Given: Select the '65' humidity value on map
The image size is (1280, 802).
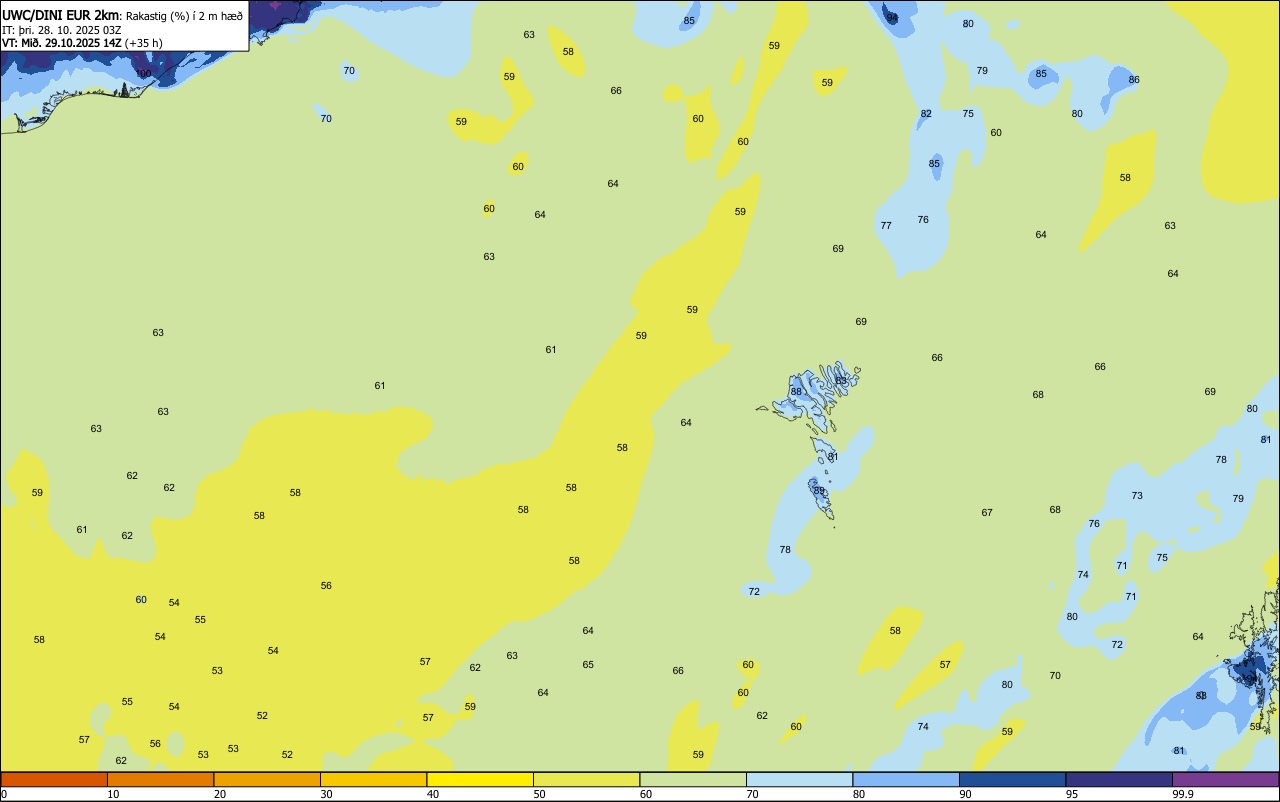Looking at the screenshot, I should pos(588,665).
